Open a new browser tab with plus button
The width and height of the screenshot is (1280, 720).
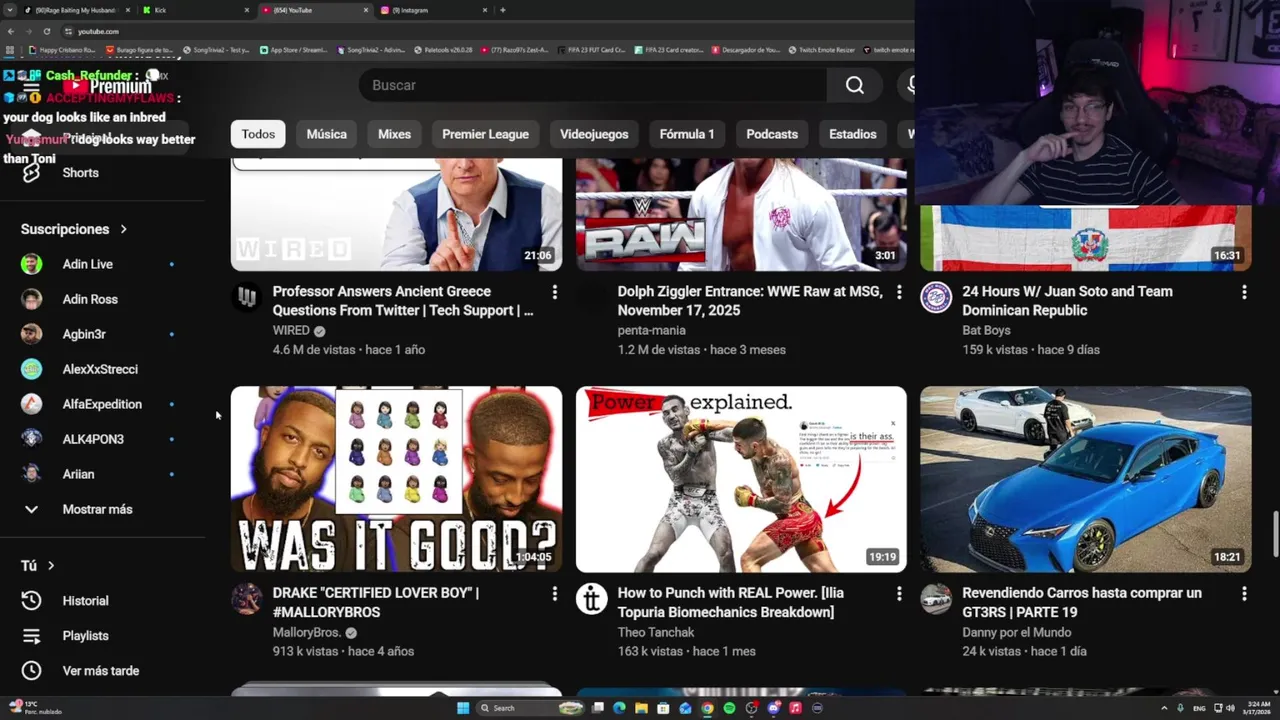502,10
